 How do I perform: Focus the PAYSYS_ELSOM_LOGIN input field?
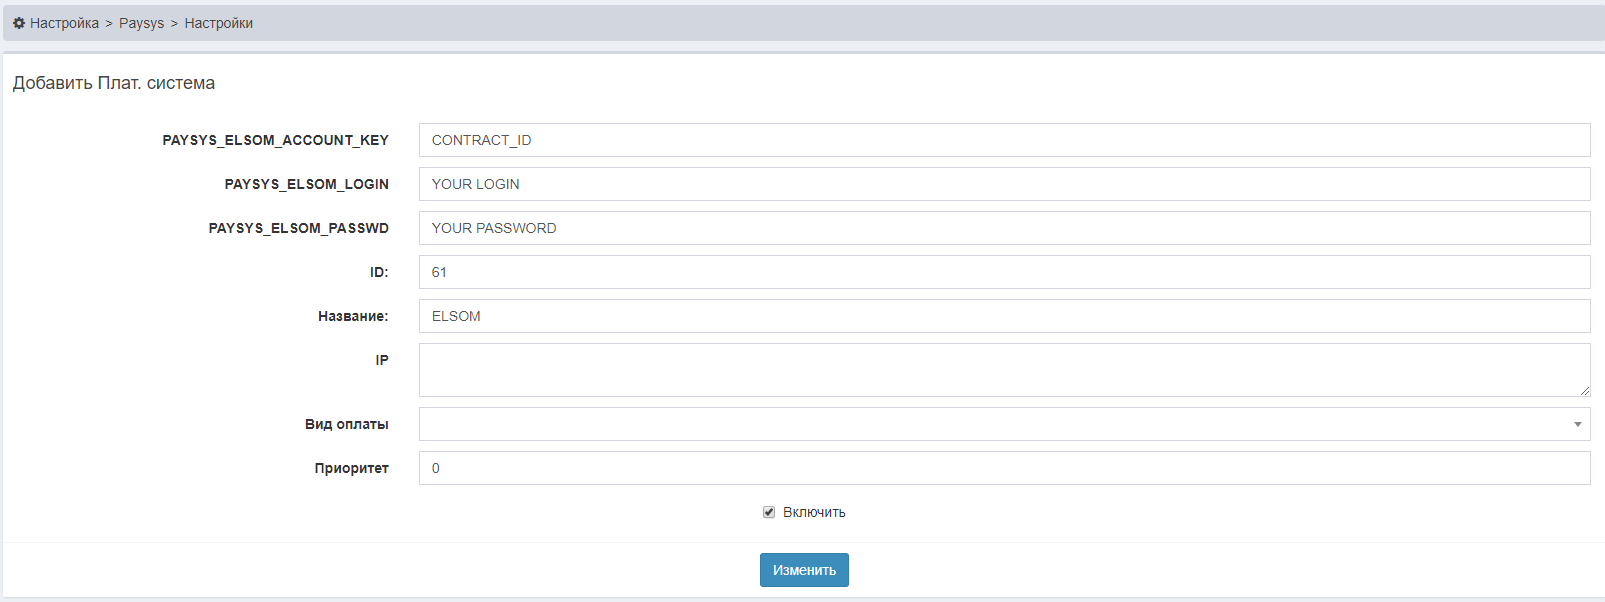pos(1004,184)
